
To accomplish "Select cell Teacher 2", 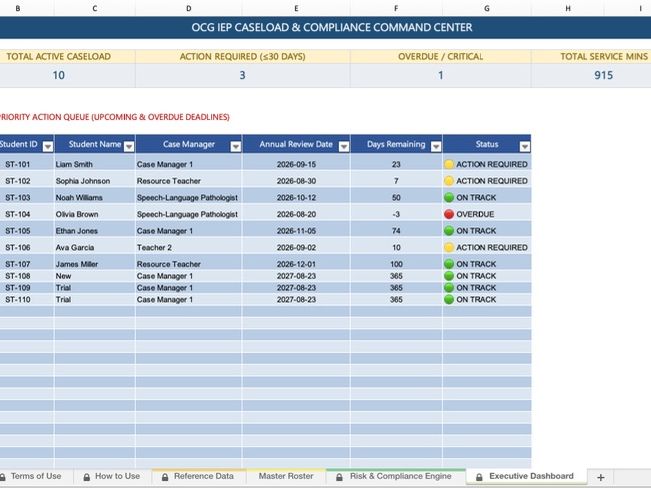I will pos(188,247).
